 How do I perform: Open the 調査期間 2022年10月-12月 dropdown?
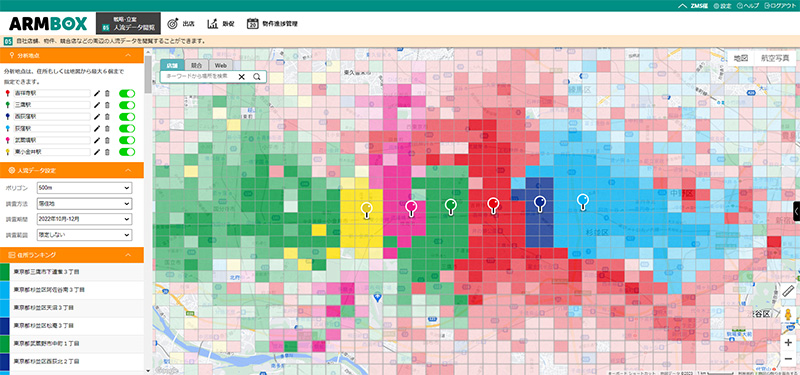(x=84, y=219)
